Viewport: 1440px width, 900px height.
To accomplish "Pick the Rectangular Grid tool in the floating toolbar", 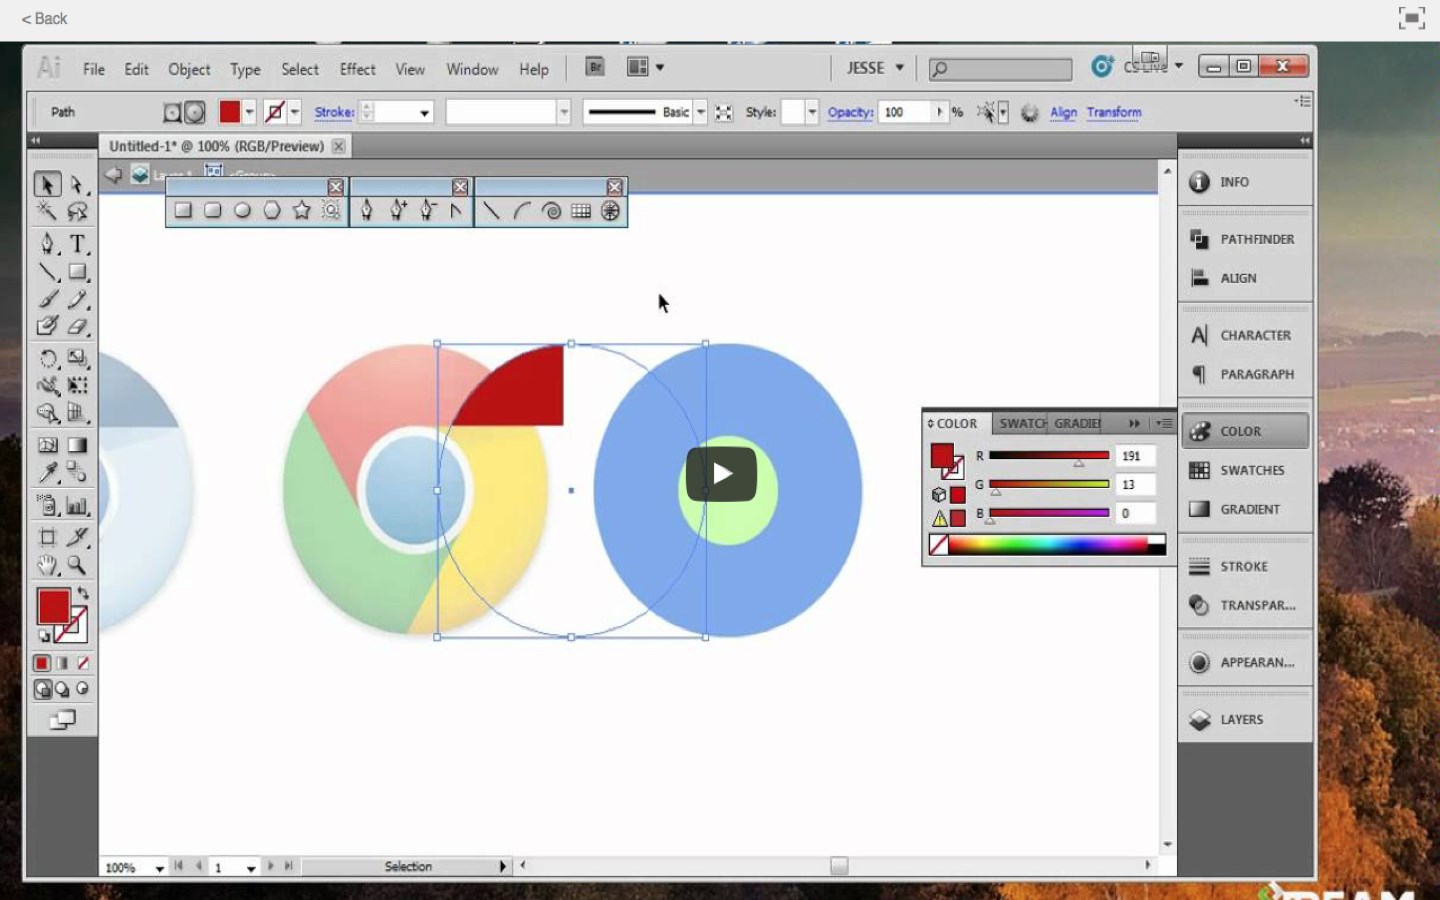I will tap(581, 211).
